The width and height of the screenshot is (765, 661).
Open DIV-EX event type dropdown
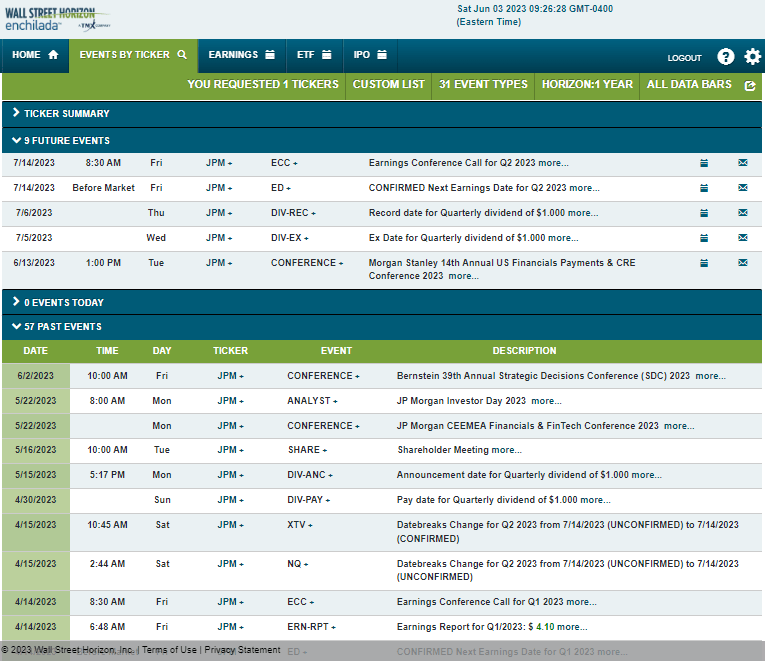point(290,238)
